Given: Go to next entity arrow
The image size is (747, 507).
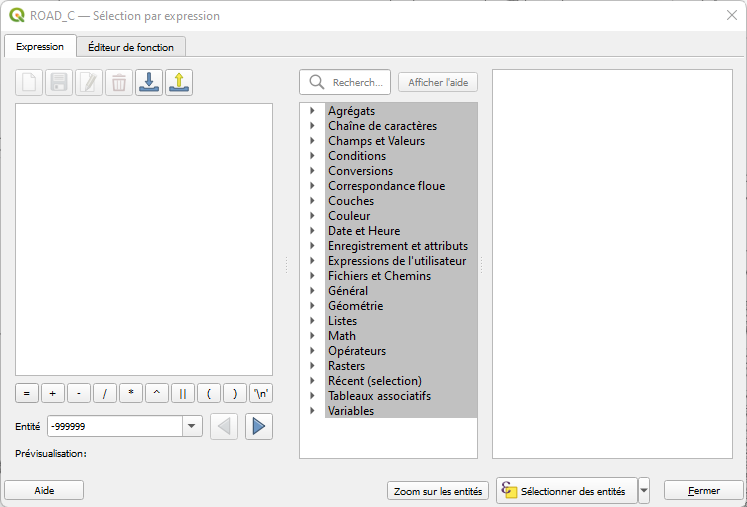Looking at the screenshot, I should click(259, 426).
